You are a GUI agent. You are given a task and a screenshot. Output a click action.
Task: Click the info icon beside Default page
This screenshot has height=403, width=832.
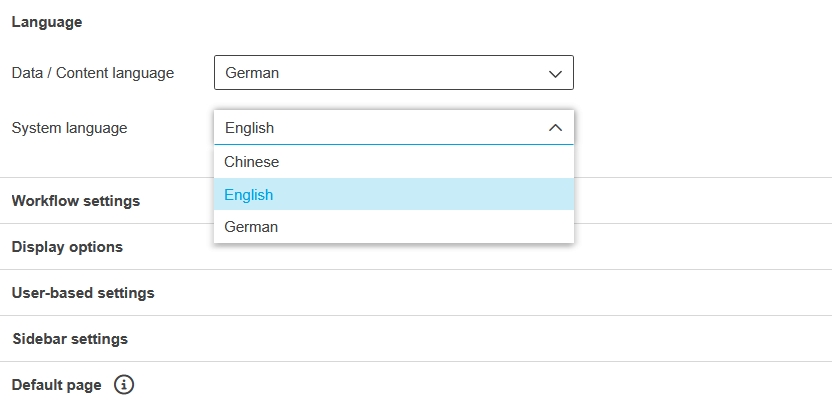click(124, 385)
